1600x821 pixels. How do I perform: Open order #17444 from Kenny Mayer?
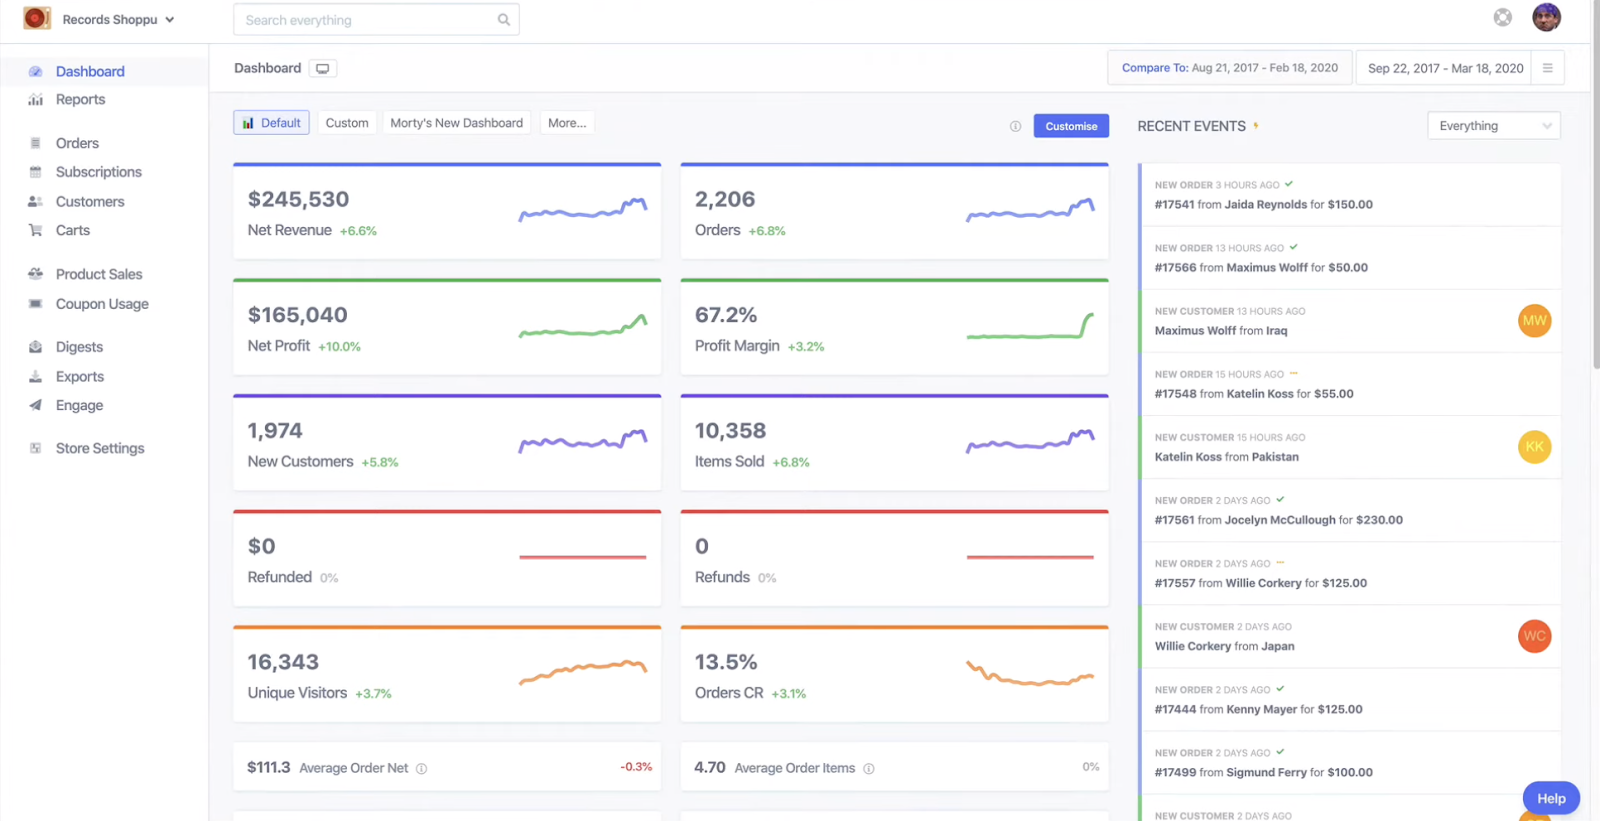pos(1350,699)
